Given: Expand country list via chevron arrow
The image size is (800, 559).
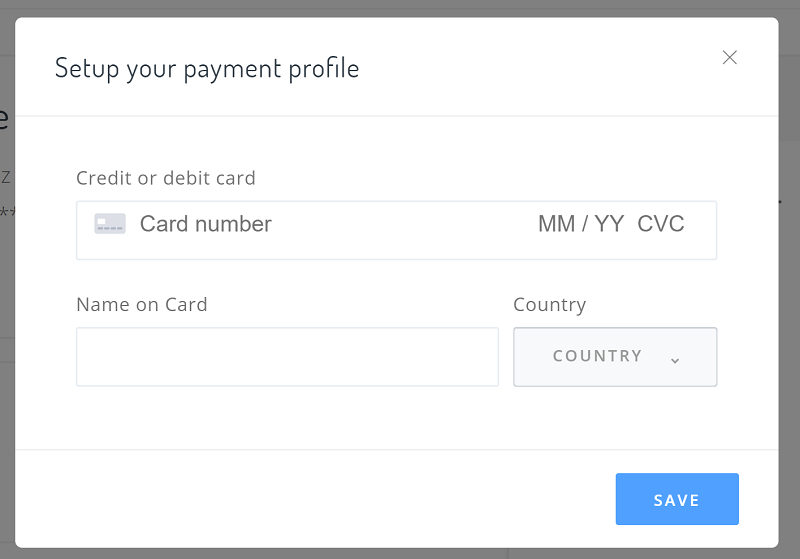Looking at the screenshot, I should pyautogui.click(x=675, y=361).
